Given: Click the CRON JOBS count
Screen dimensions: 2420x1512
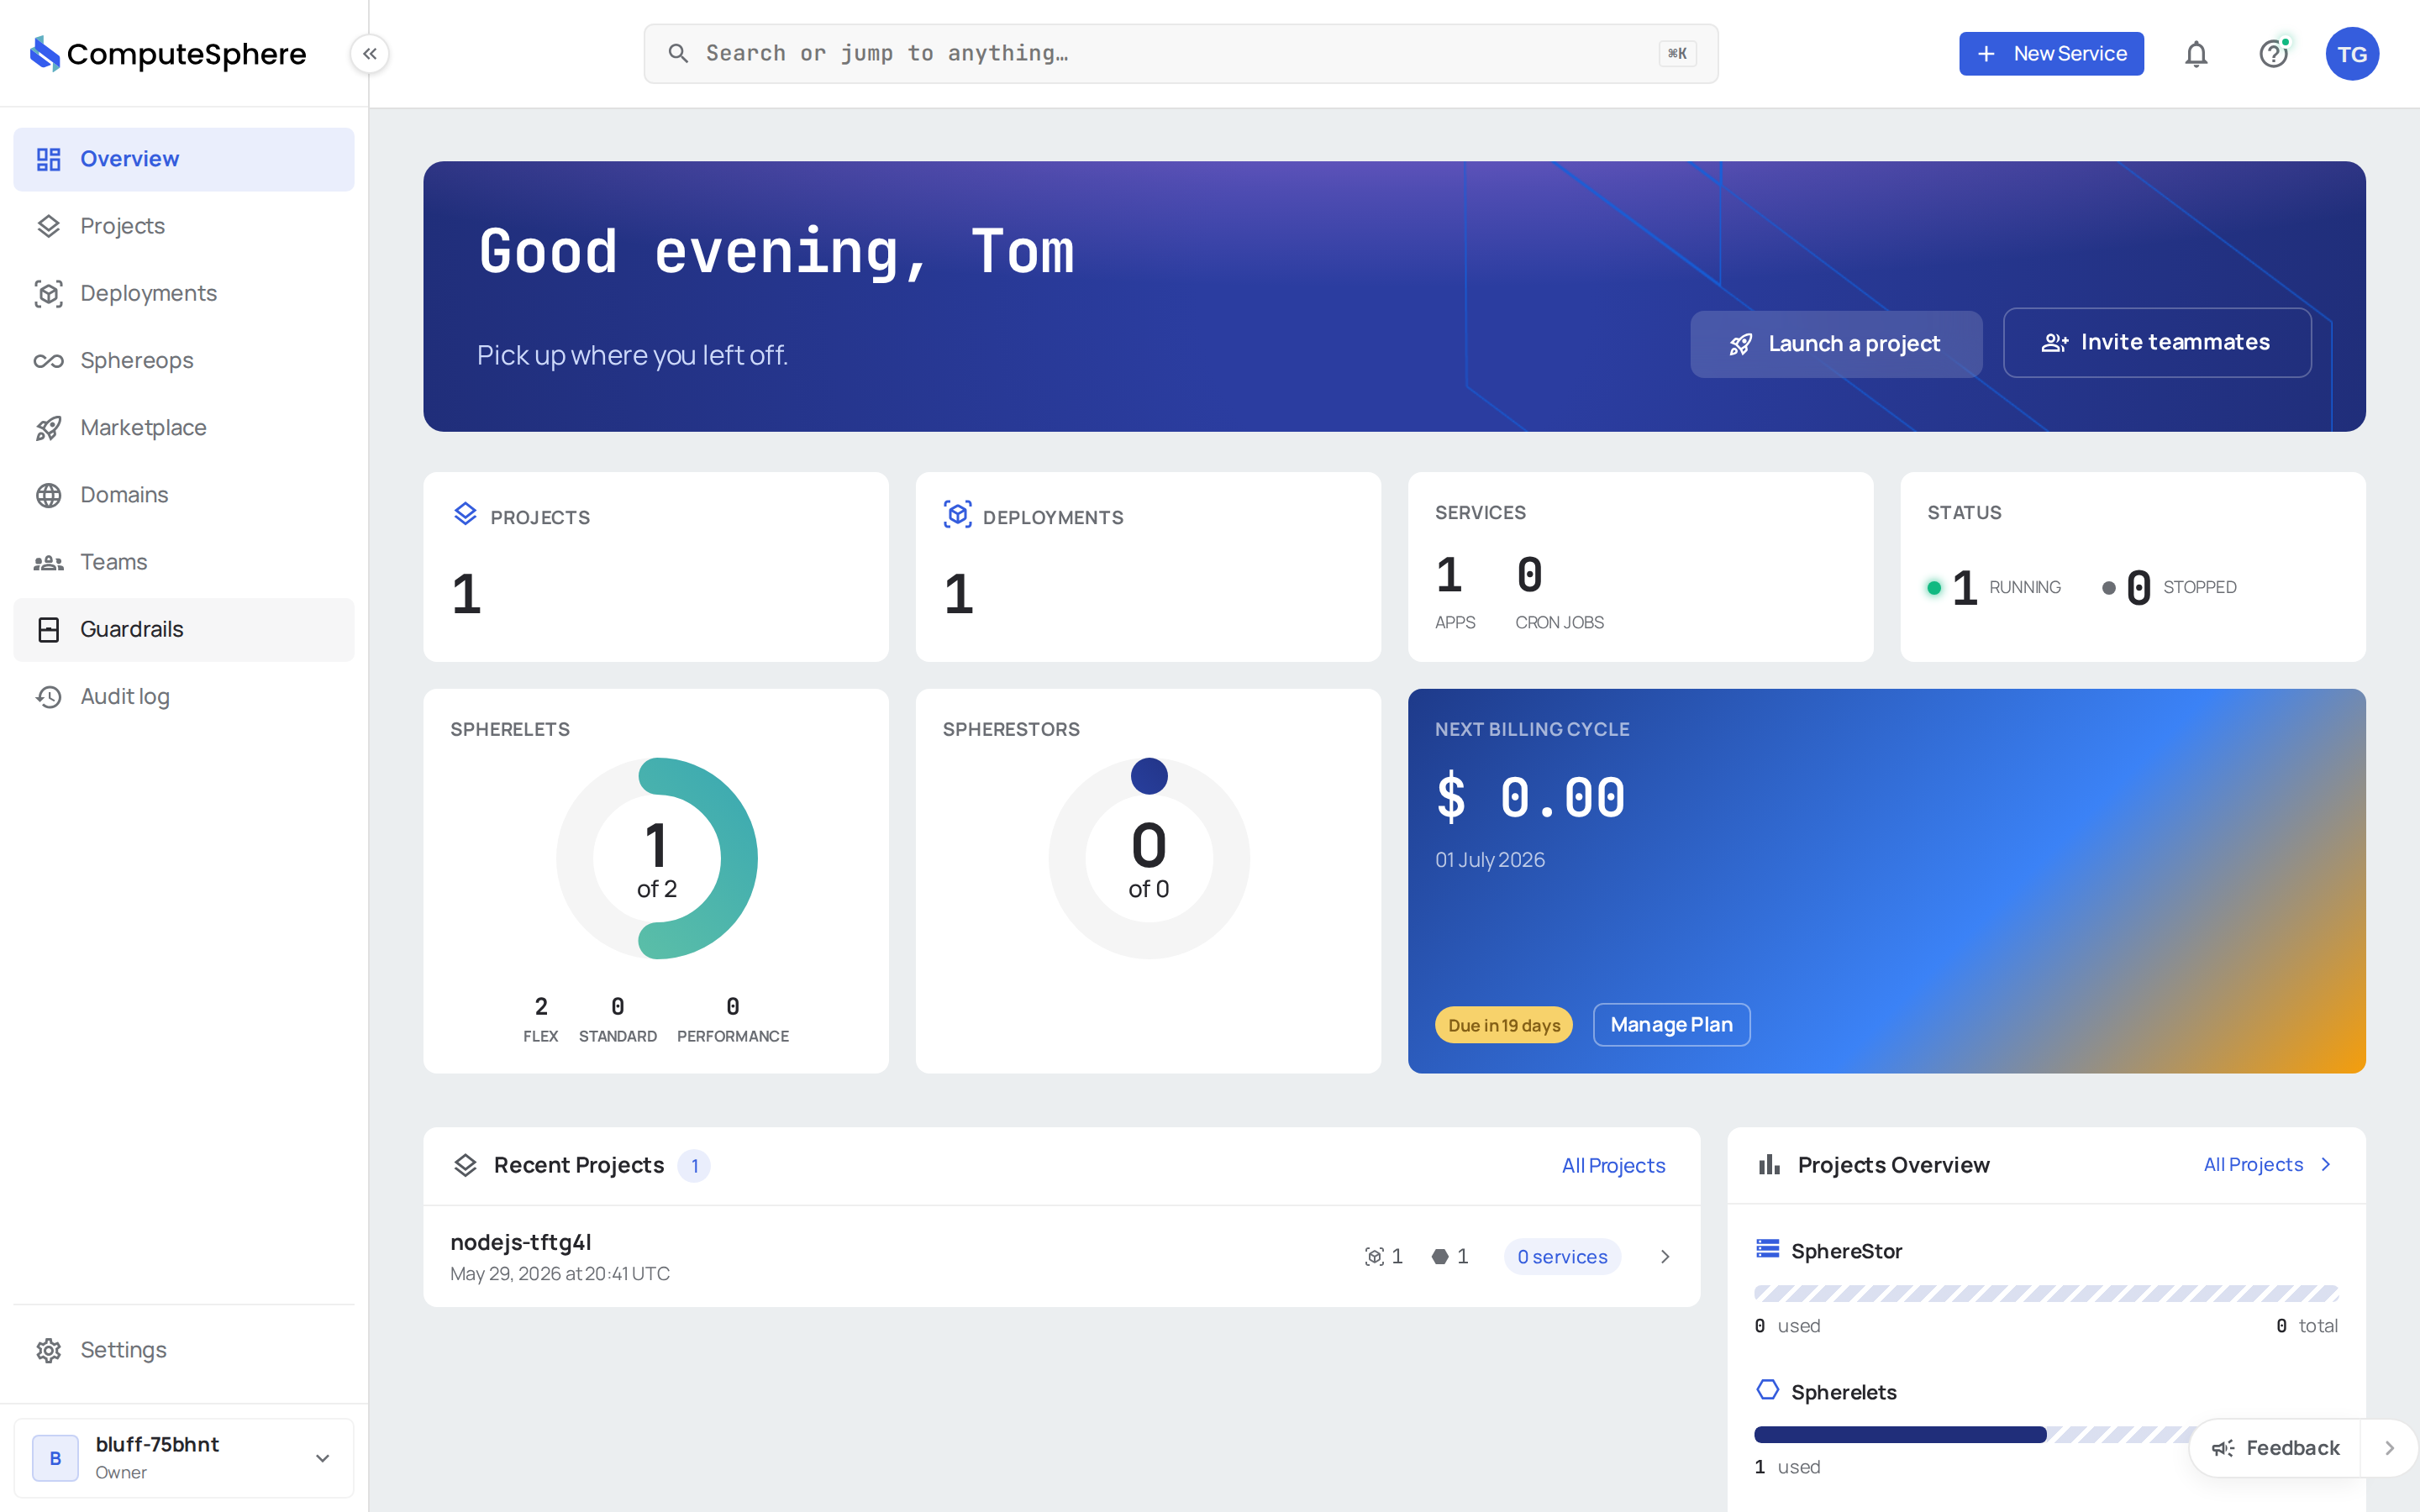Looking at the screenshot, I should [1530, 575].
